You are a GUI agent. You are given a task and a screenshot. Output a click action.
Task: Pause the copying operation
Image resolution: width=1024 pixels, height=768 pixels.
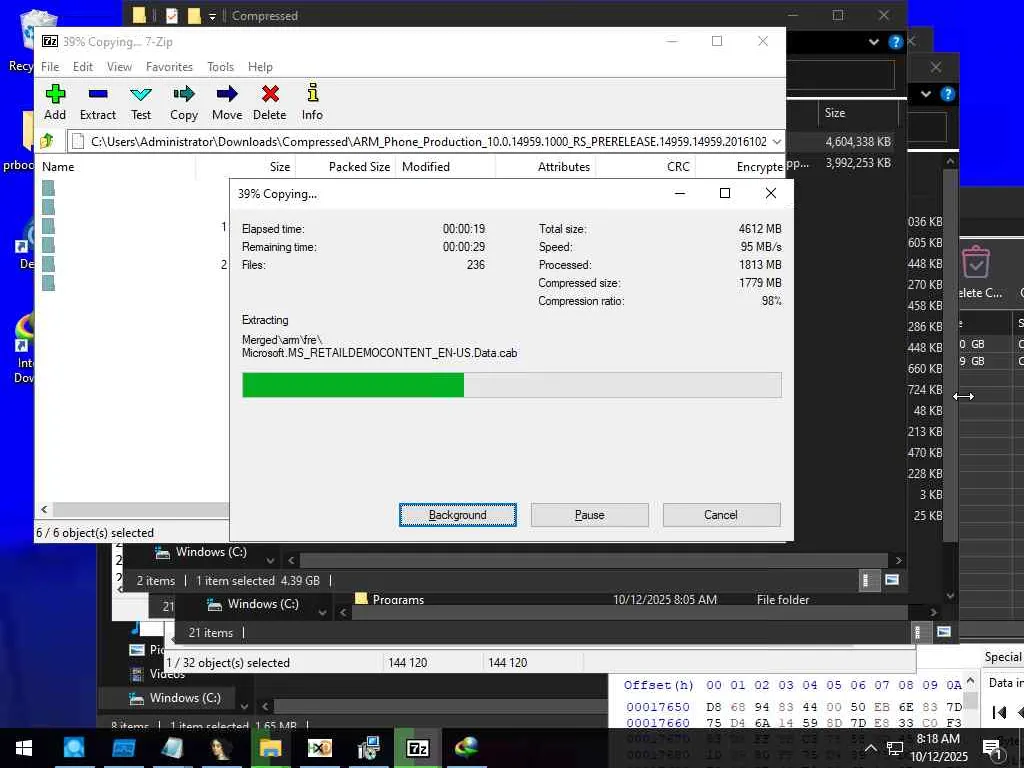pyautogui.click(x=589, y=515)
